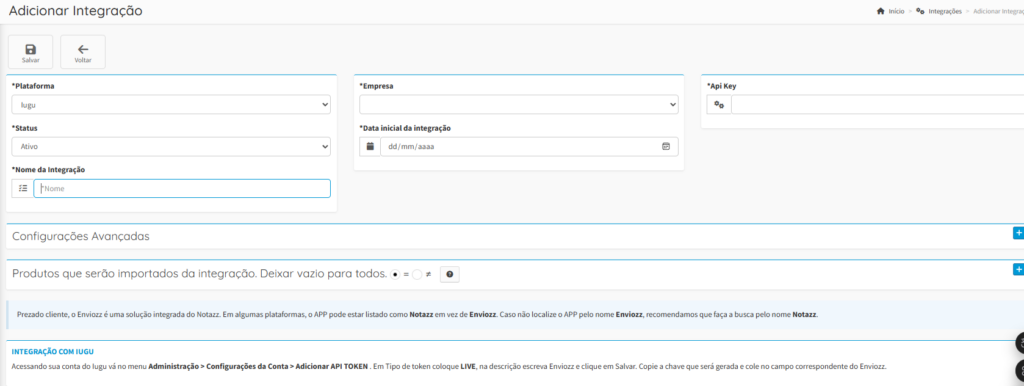Open the Empresa dropdown
Image resolution: width=1024 pixels, height=386 pixels.
tap(519, 105)
